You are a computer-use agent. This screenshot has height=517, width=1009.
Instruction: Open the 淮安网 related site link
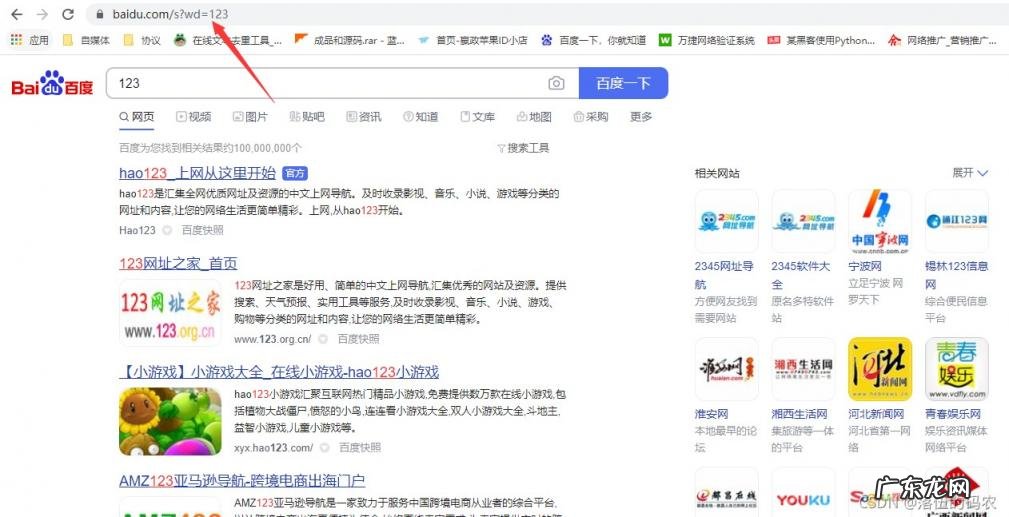711,414
